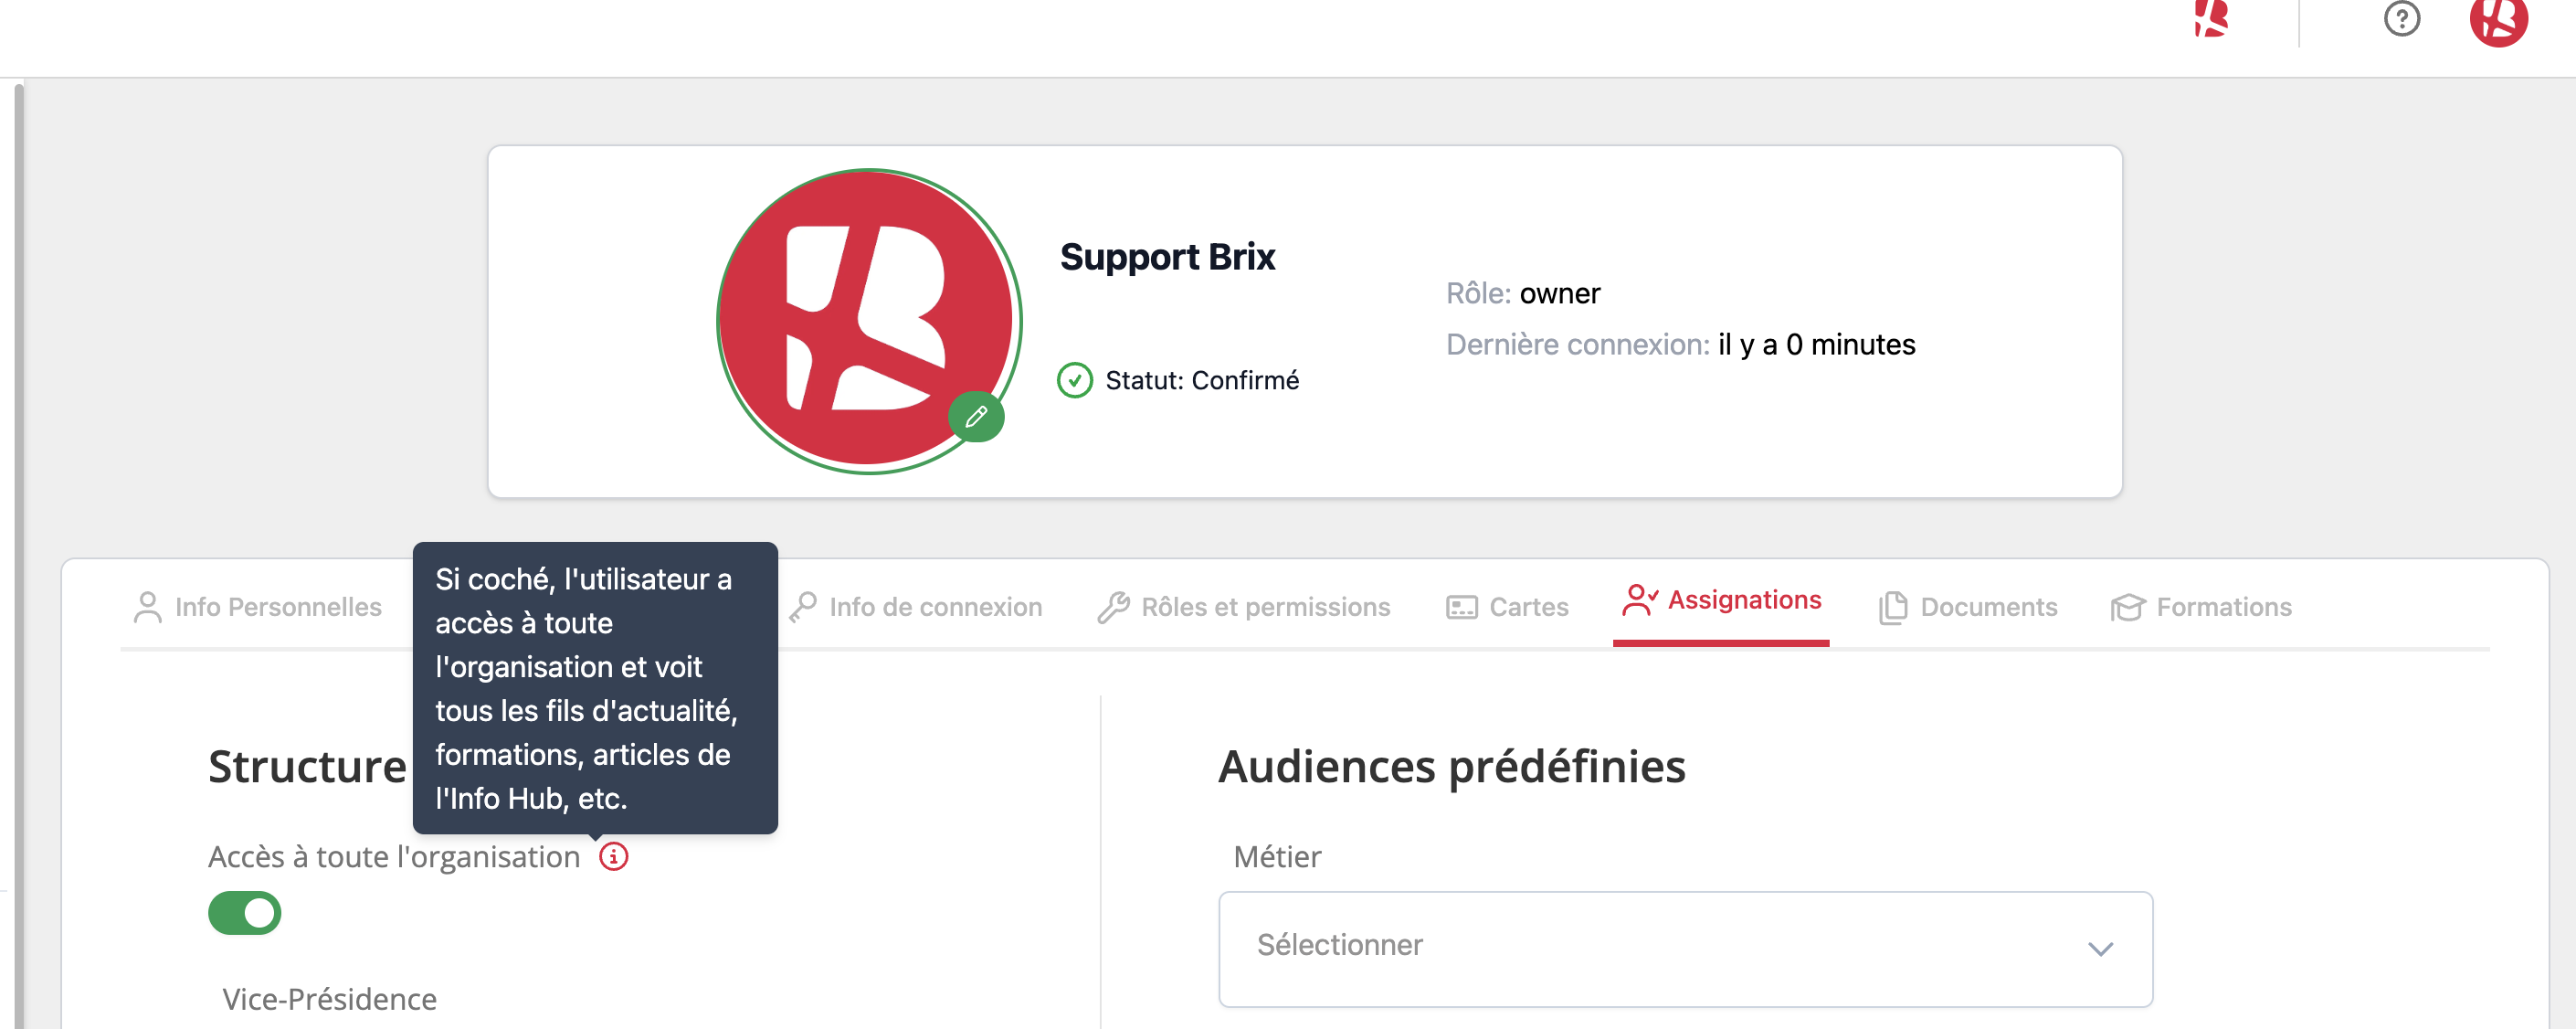Click the Vice-Présidence field label
The height and width of the screenshot is (1029, 2576).
(329, 998)
